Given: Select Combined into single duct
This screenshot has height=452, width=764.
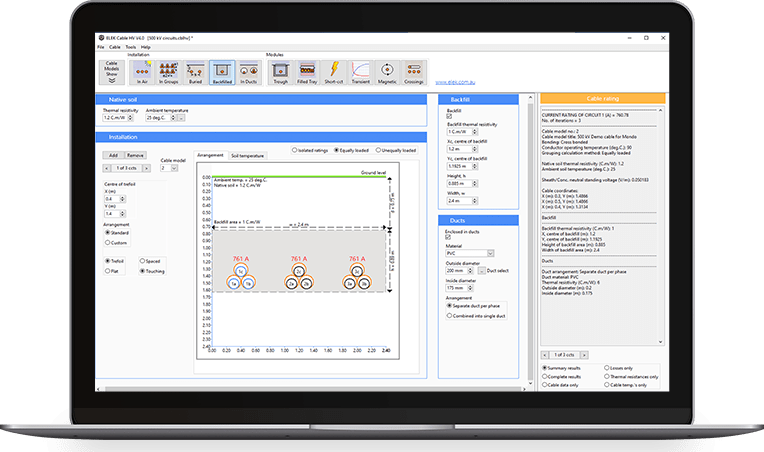Looking at the screenshot, I should (476, 316).
